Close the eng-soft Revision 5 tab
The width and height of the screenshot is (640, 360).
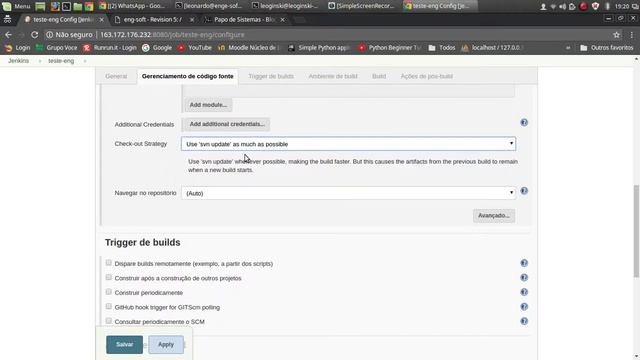click(192, 20)
